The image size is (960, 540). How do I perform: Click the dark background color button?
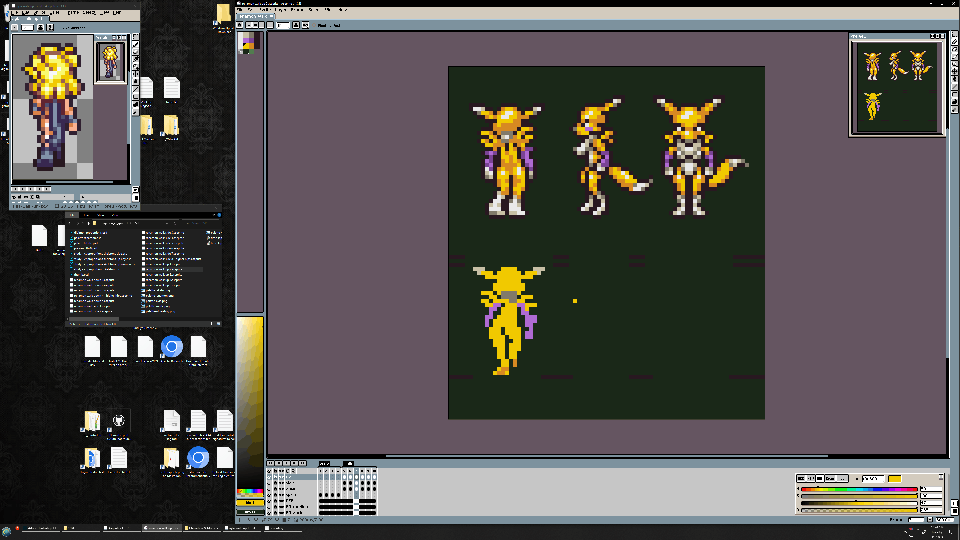(248, 512)
